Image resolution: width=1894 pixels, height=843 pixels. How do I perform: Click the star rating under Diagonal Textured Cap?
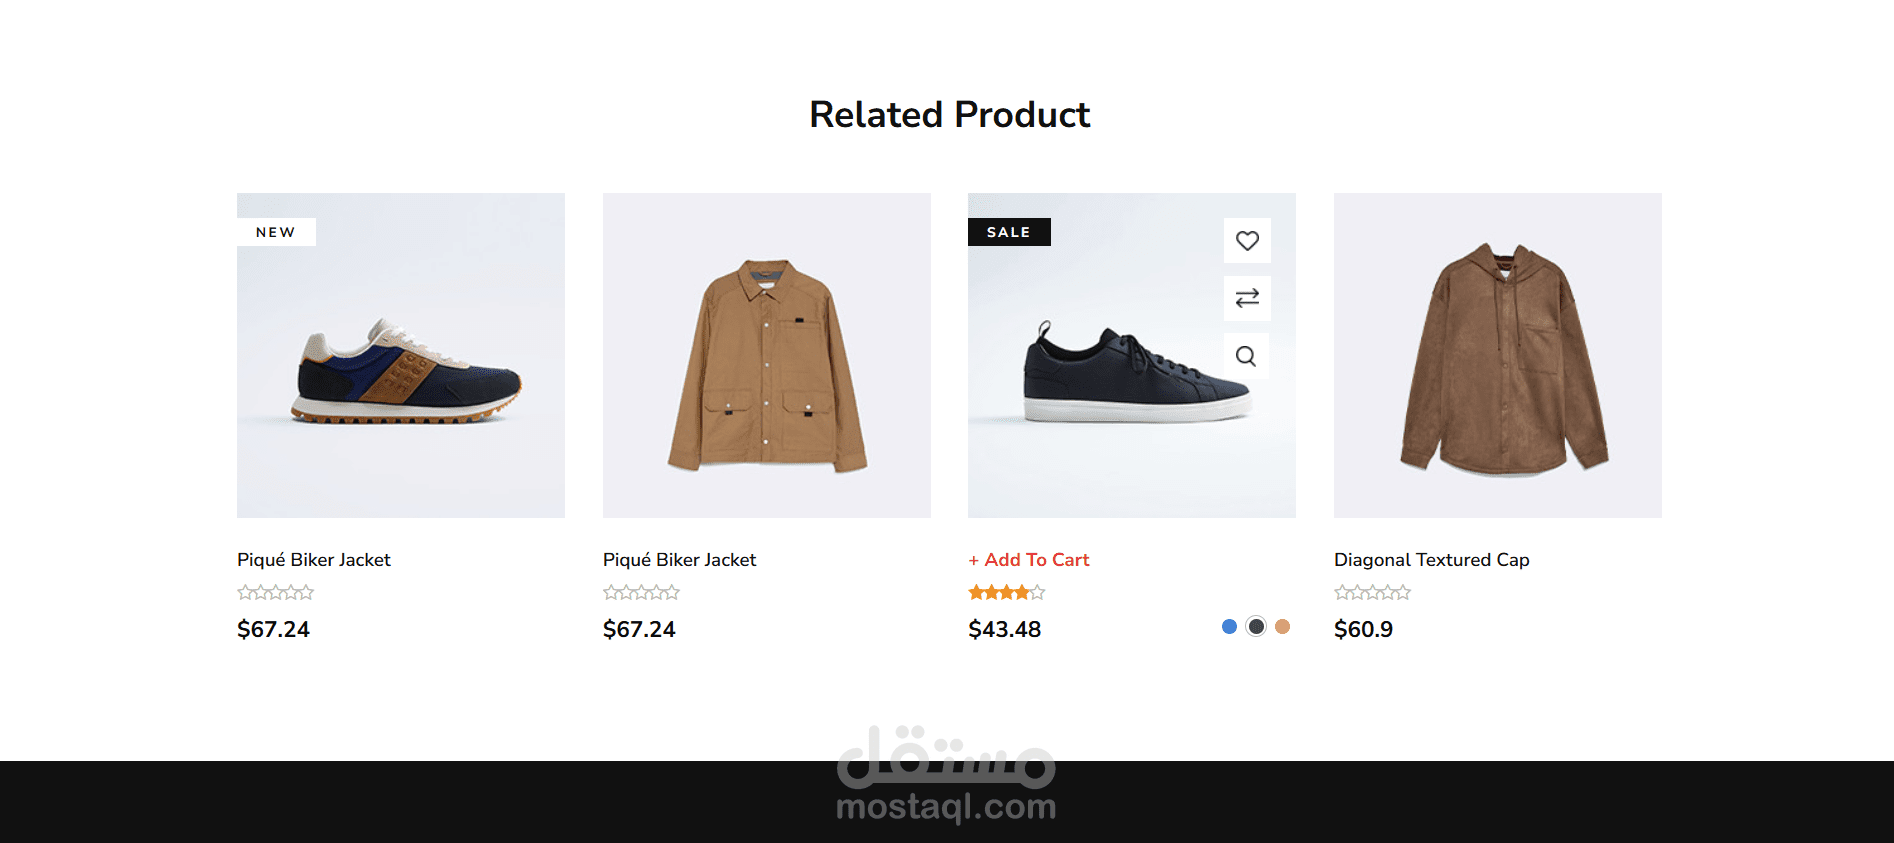coord(1372,593)
